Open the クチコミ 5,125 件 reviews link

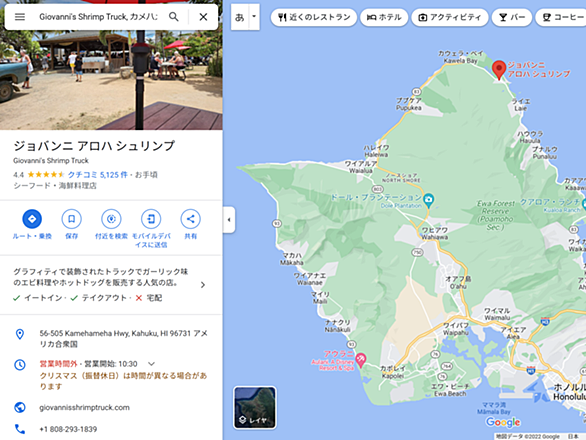pos(98,175)
